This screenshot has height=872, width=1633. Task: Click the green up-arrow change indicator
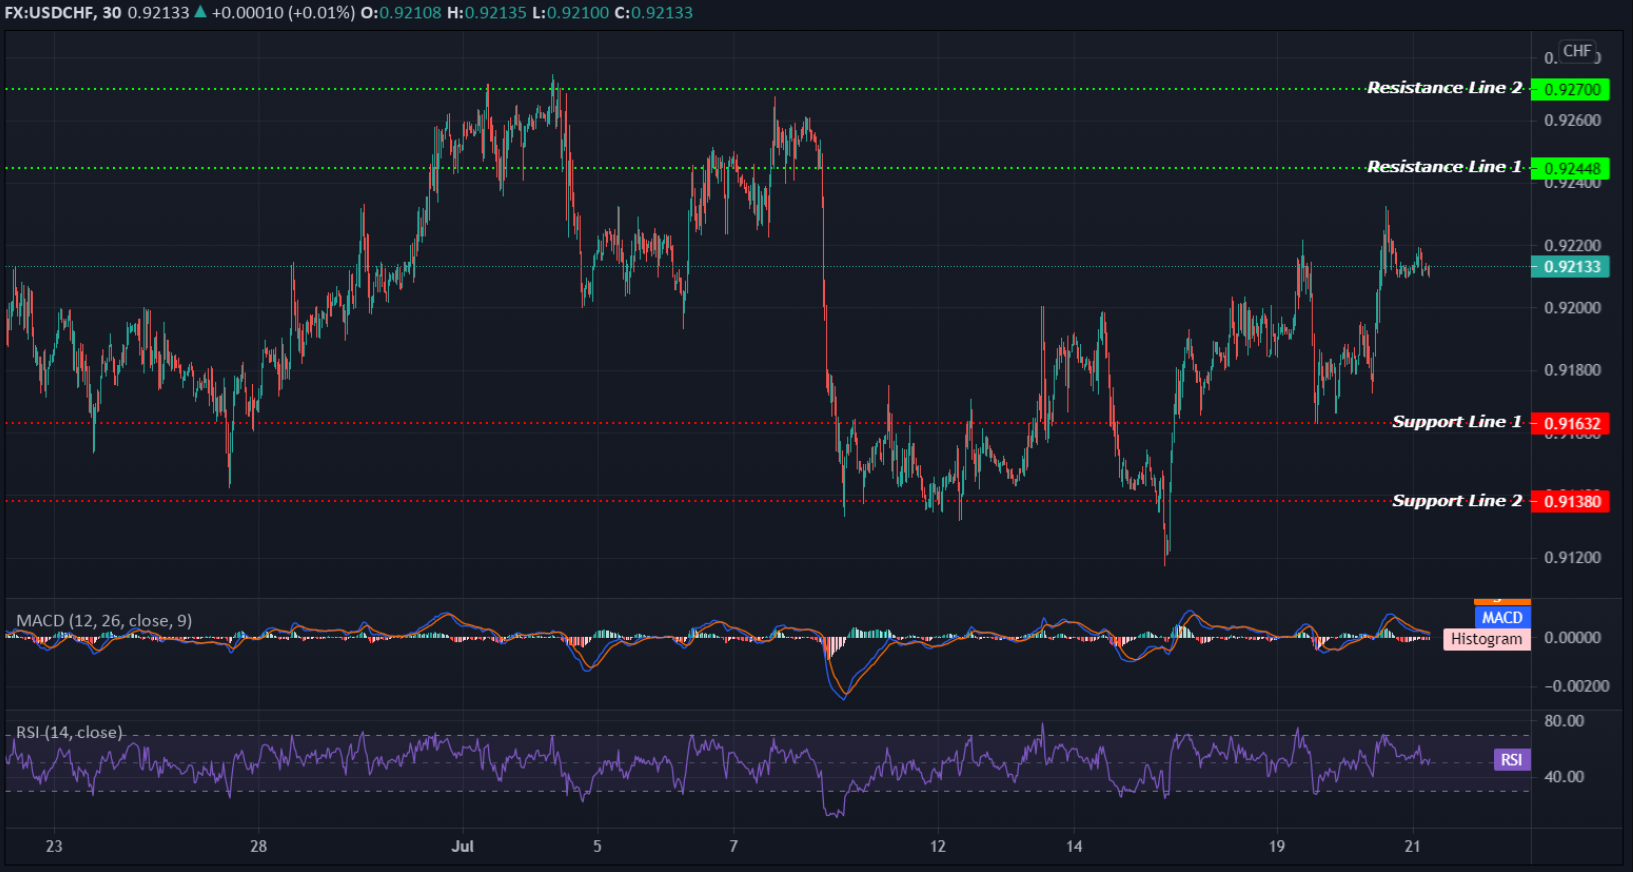[200, 12]
